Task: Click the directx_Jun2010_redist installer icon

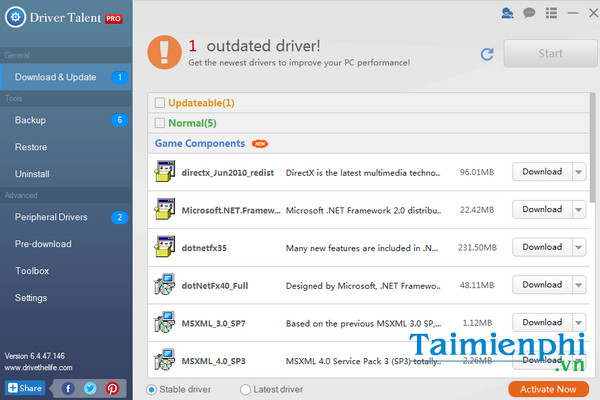Action: pos(165,171)
